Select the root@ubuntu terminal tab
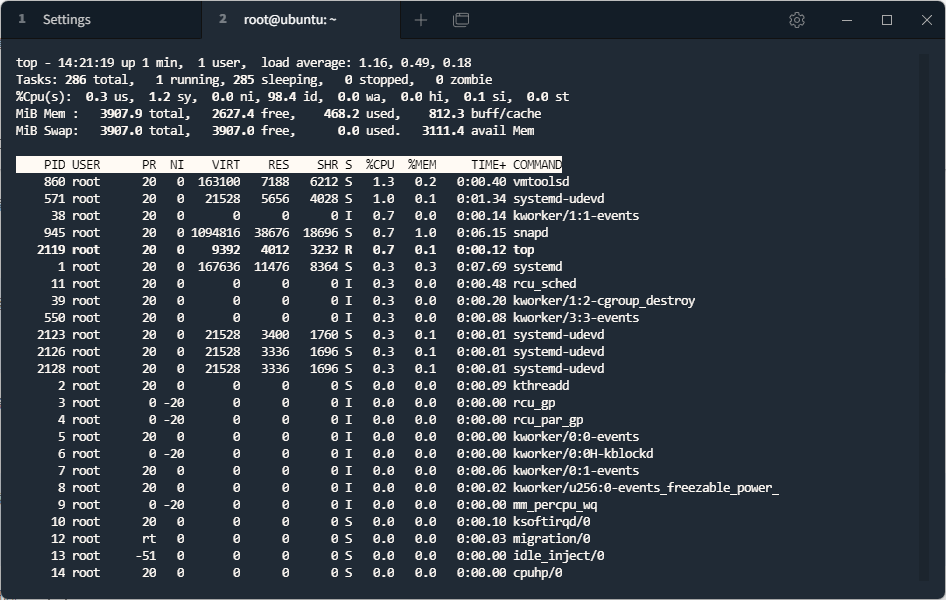The image size is (946, 600). click(x=290, y=20)
